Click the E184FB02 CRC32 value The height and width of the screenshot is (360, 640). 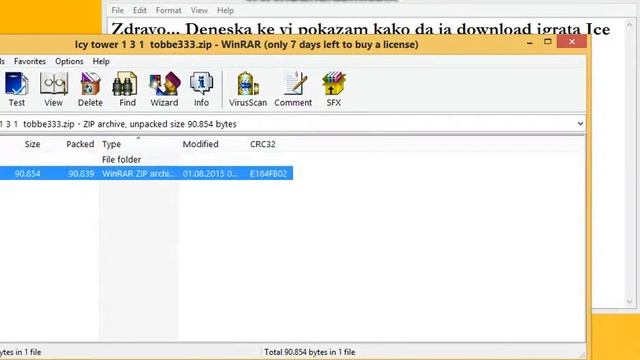268,173
